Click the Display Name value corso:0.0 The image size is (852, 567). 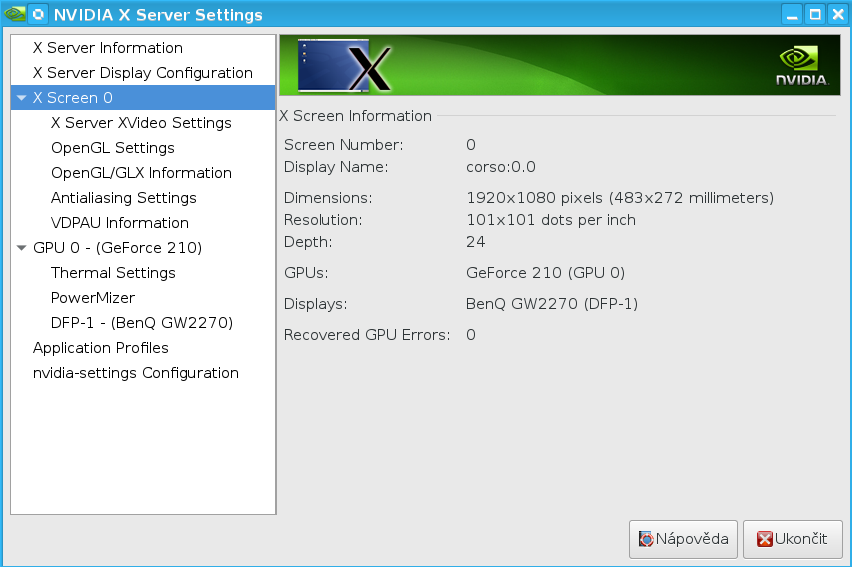501,167
